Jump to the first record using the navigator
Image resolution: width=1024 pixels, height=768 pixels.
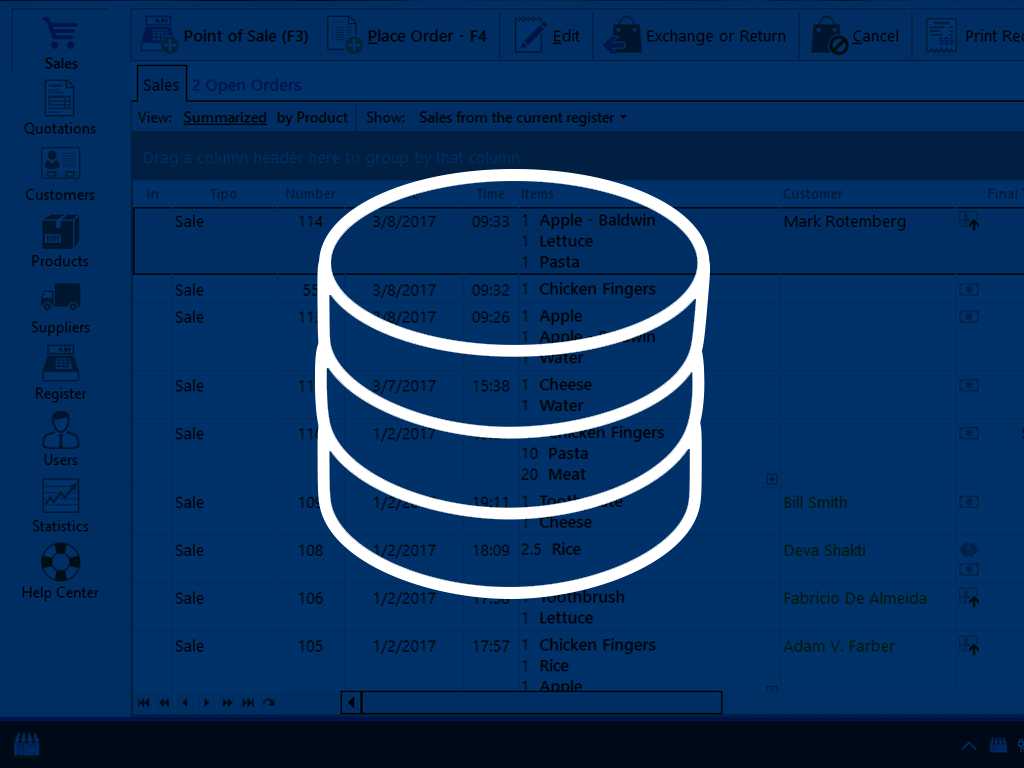pyautogui.click(x=143, y=703)
